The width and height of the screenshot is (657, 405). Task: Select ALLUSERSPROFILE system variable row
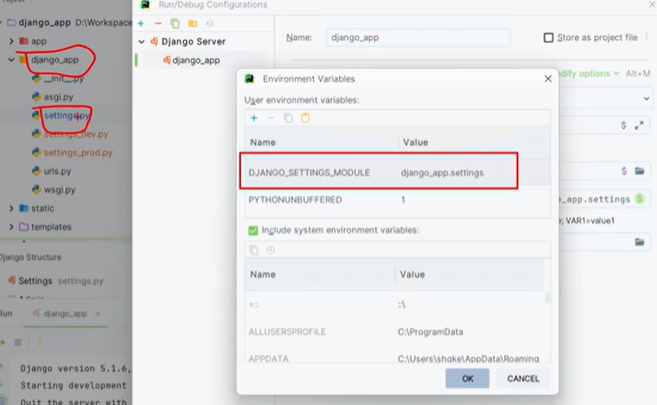point(394,332)
